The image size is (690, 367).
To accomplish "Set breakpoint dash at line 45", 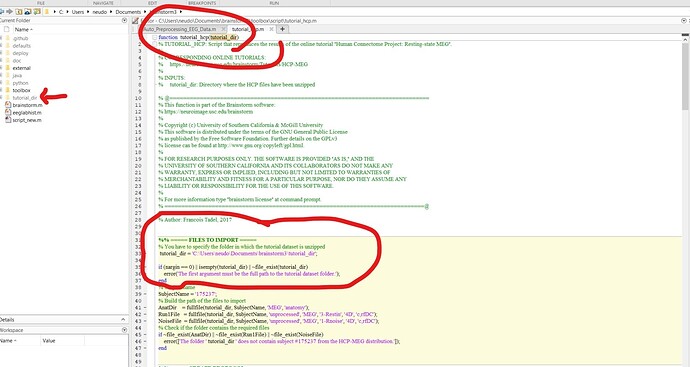I will tap(145, 334).
